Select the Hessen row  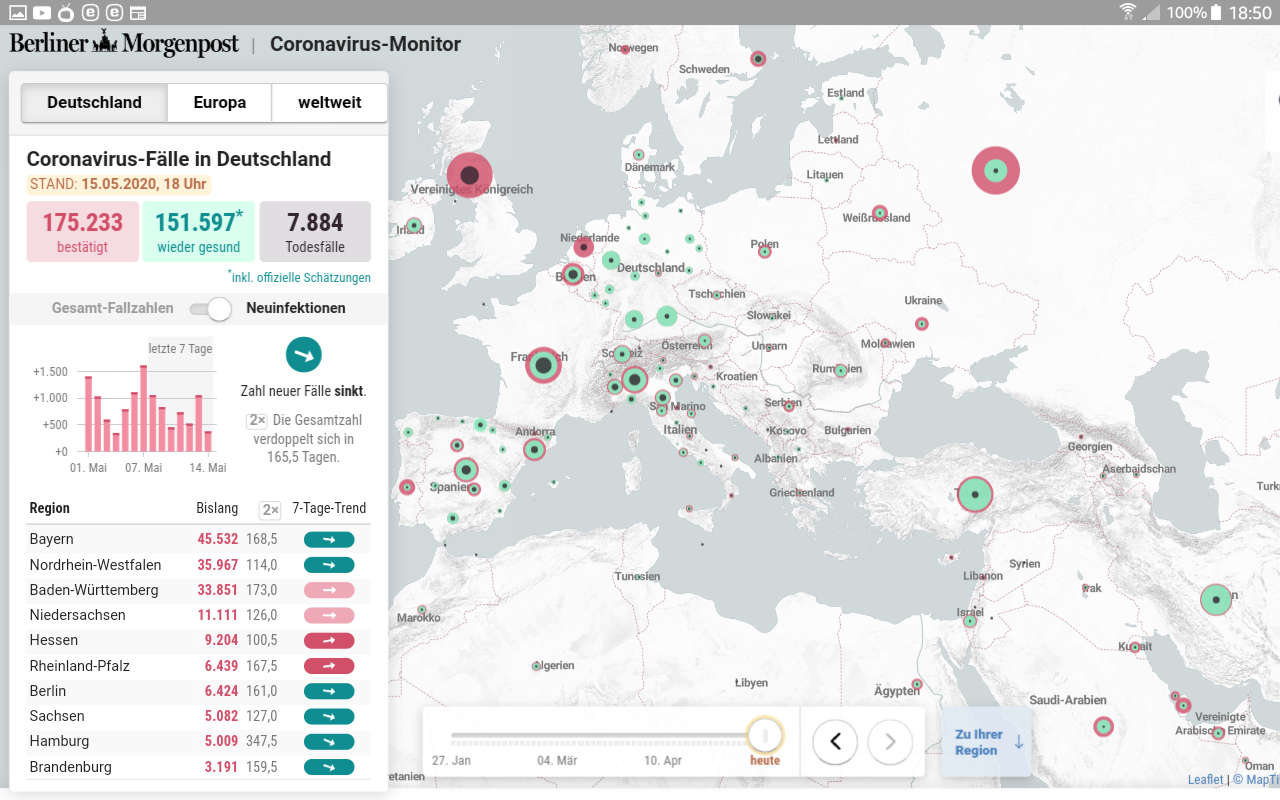198,640
